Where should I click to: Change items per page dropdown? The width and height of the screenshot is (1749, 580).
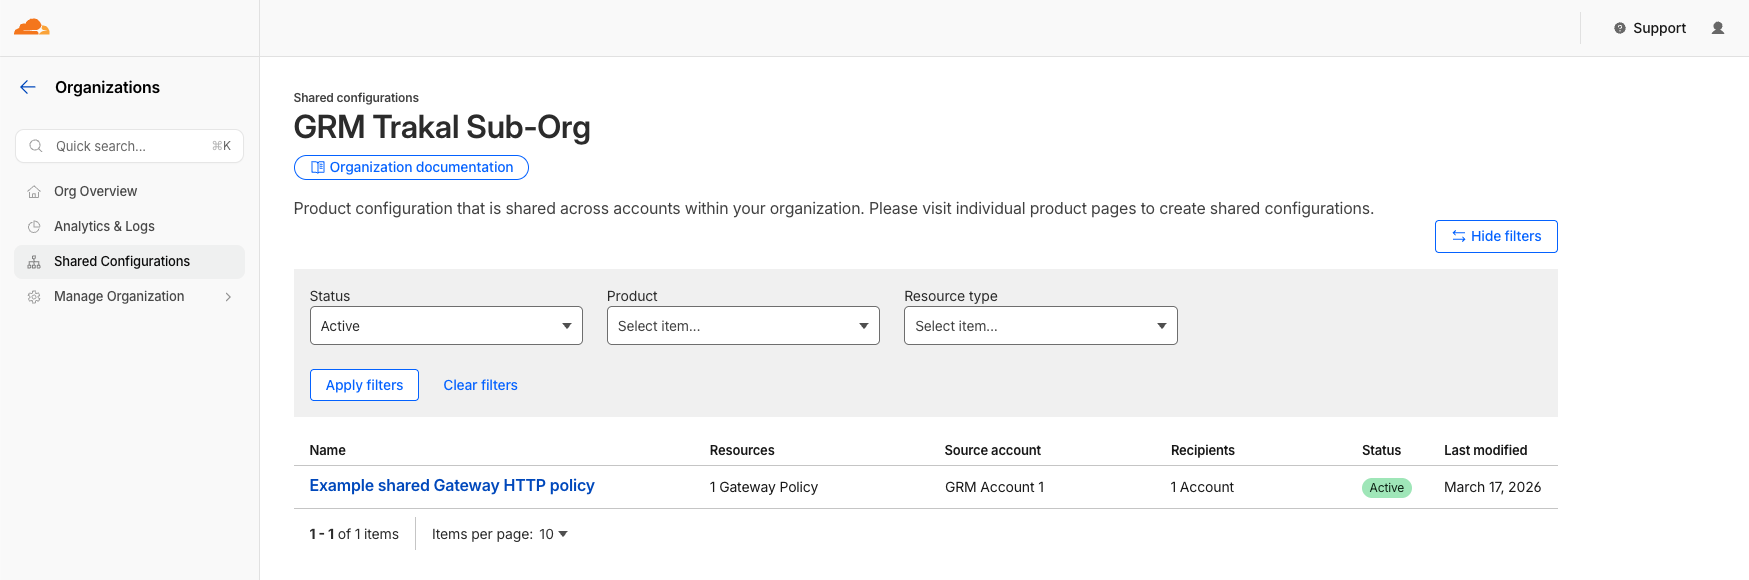553,534
